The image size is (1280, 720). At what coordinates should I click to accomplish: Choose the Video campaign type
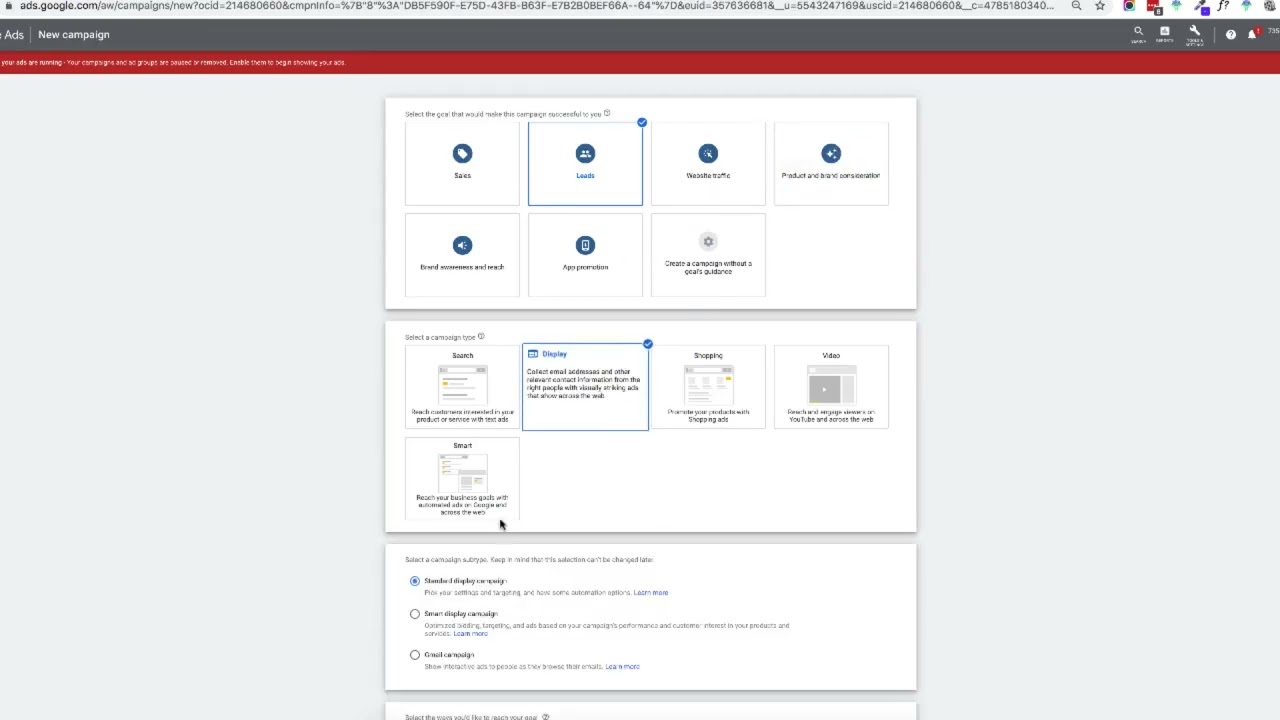pos(831,387)
